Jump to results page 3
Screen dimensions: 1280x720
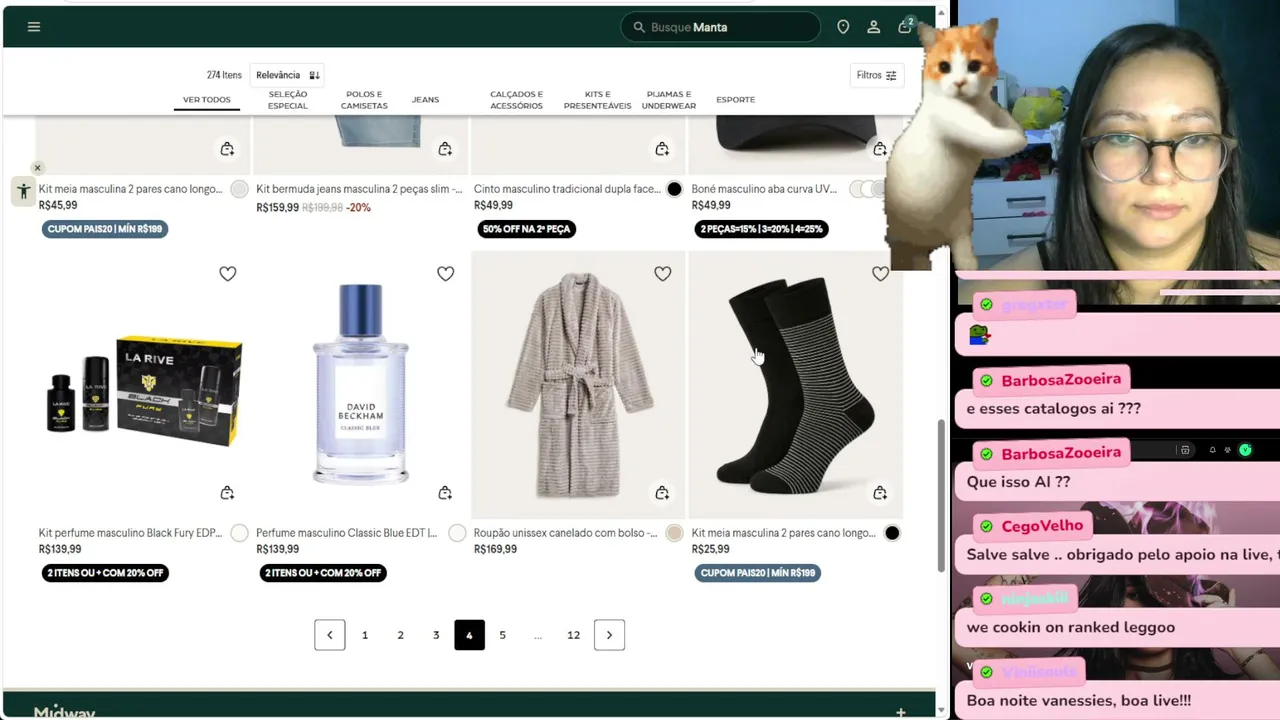click(436, 635)
